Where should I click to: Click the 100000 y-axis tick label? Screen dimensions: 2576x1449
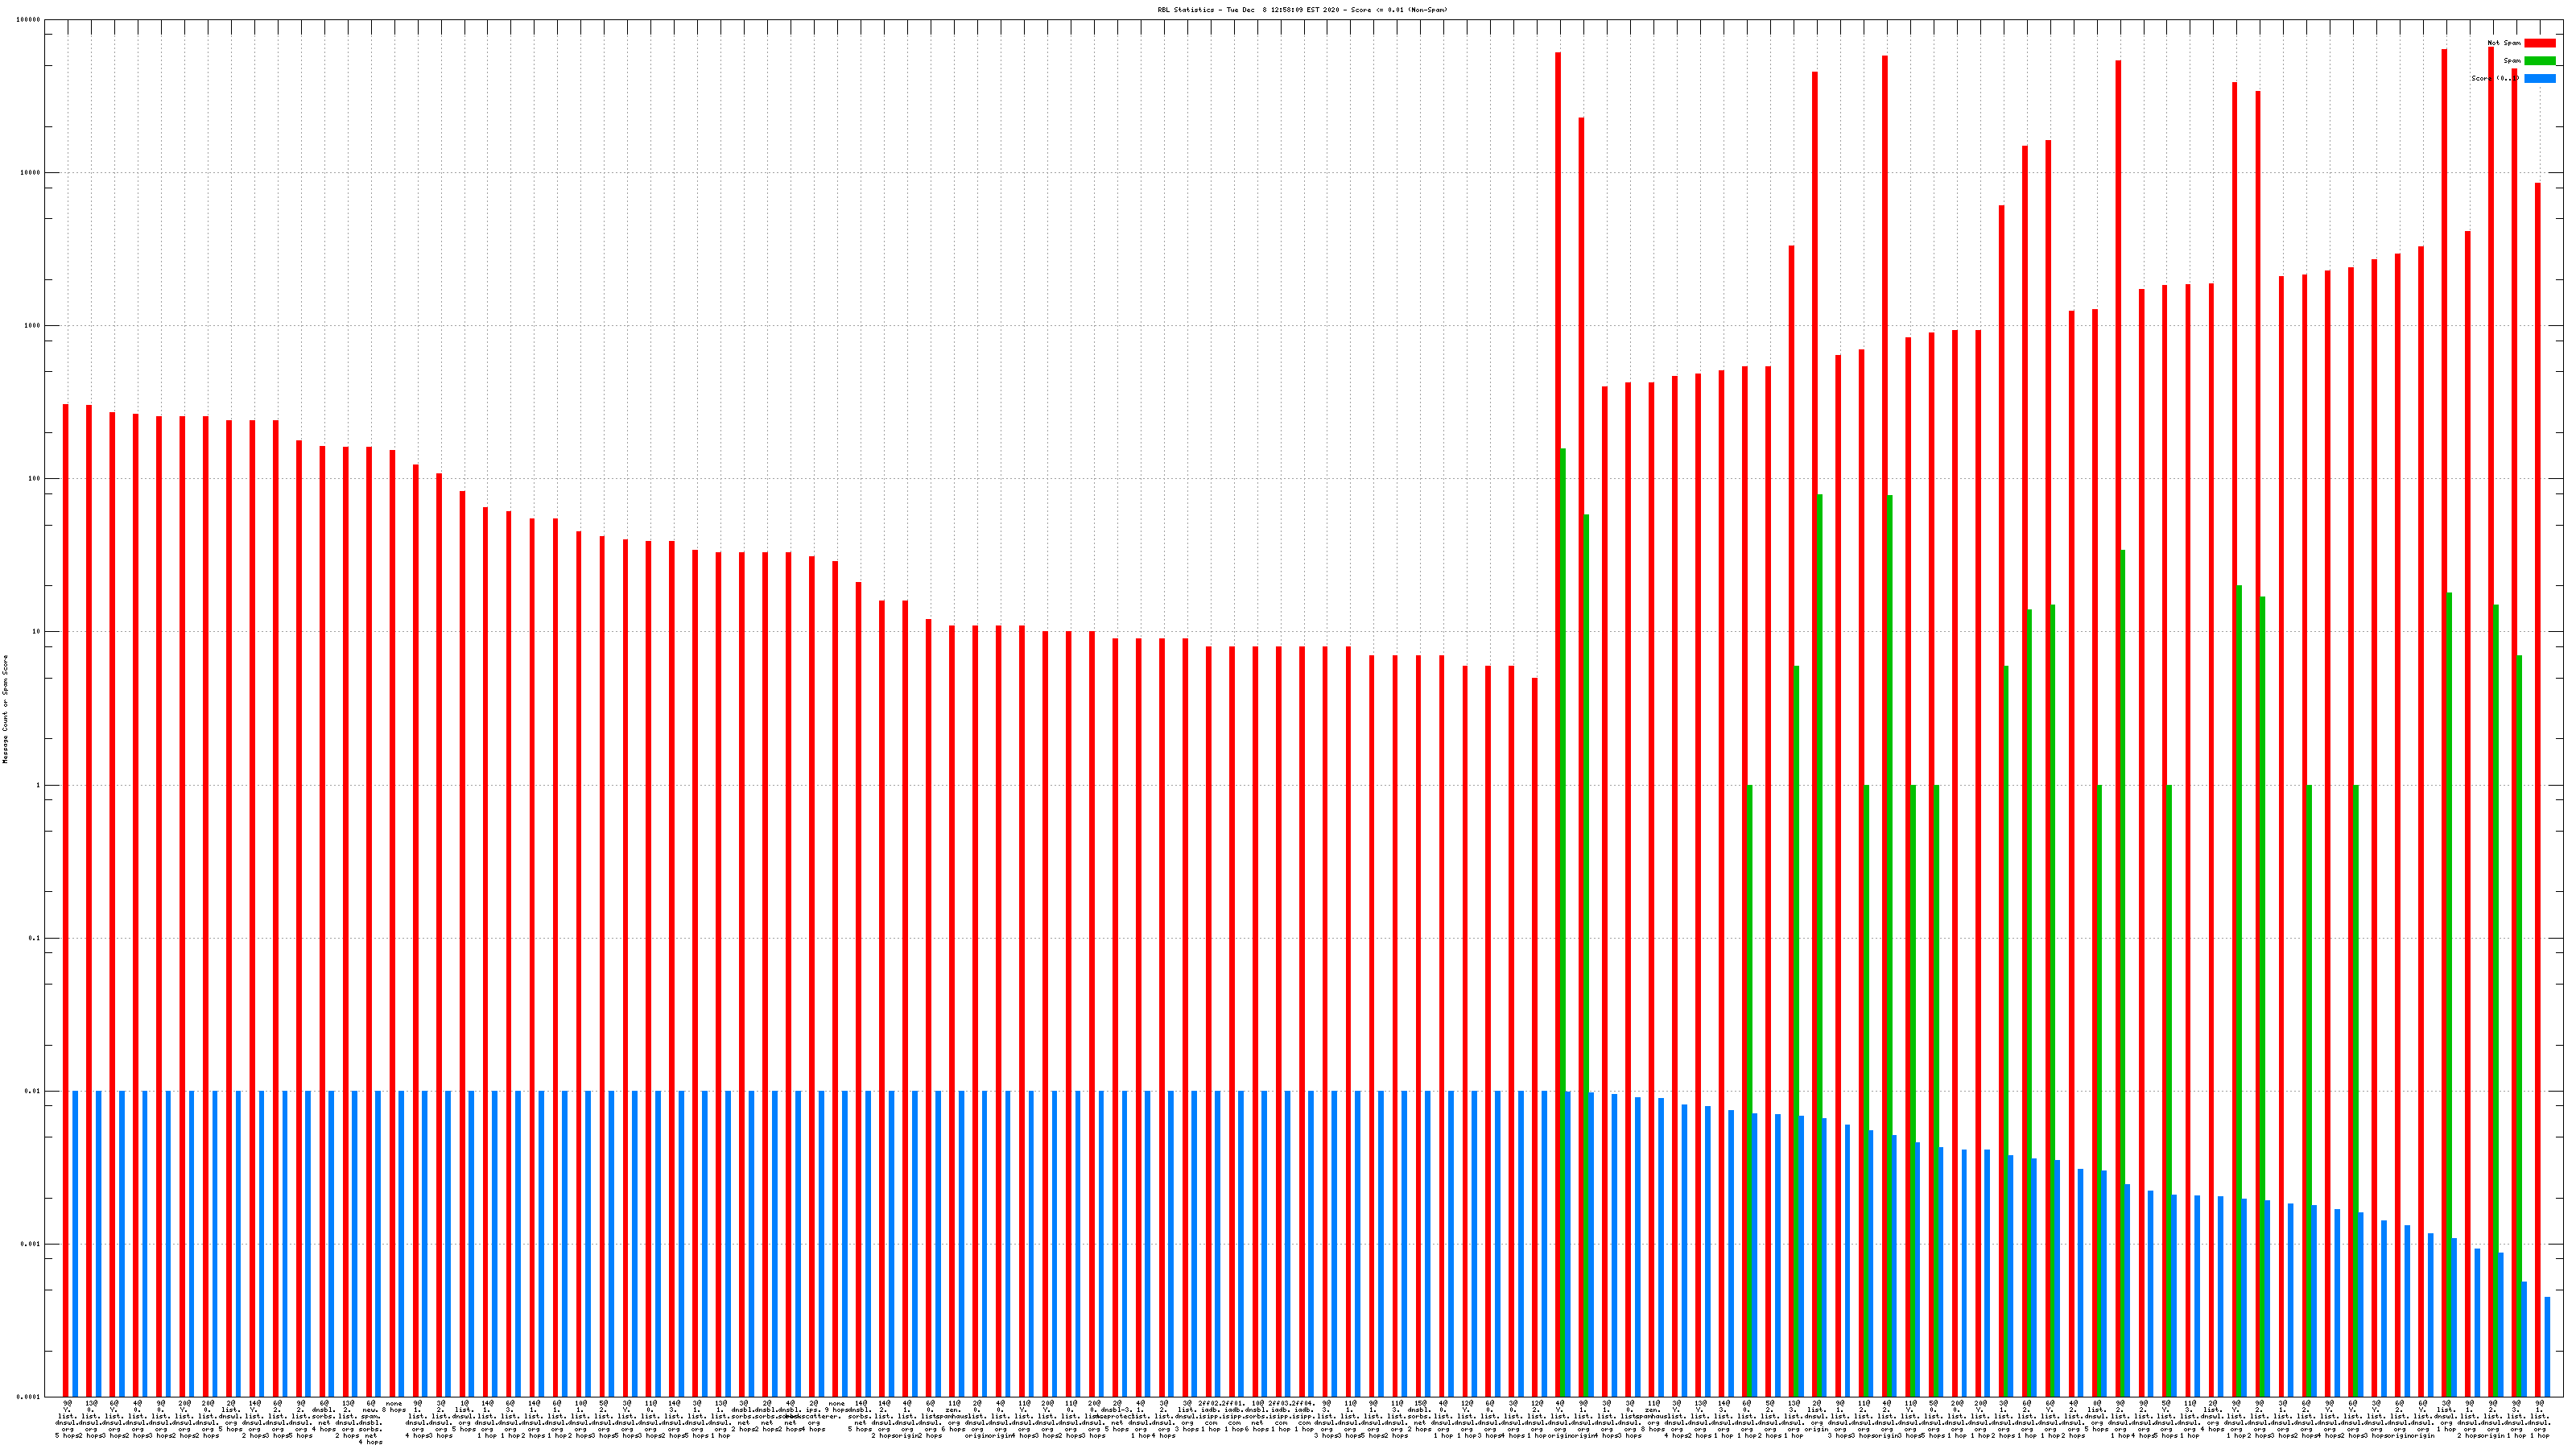pos(29,20)
